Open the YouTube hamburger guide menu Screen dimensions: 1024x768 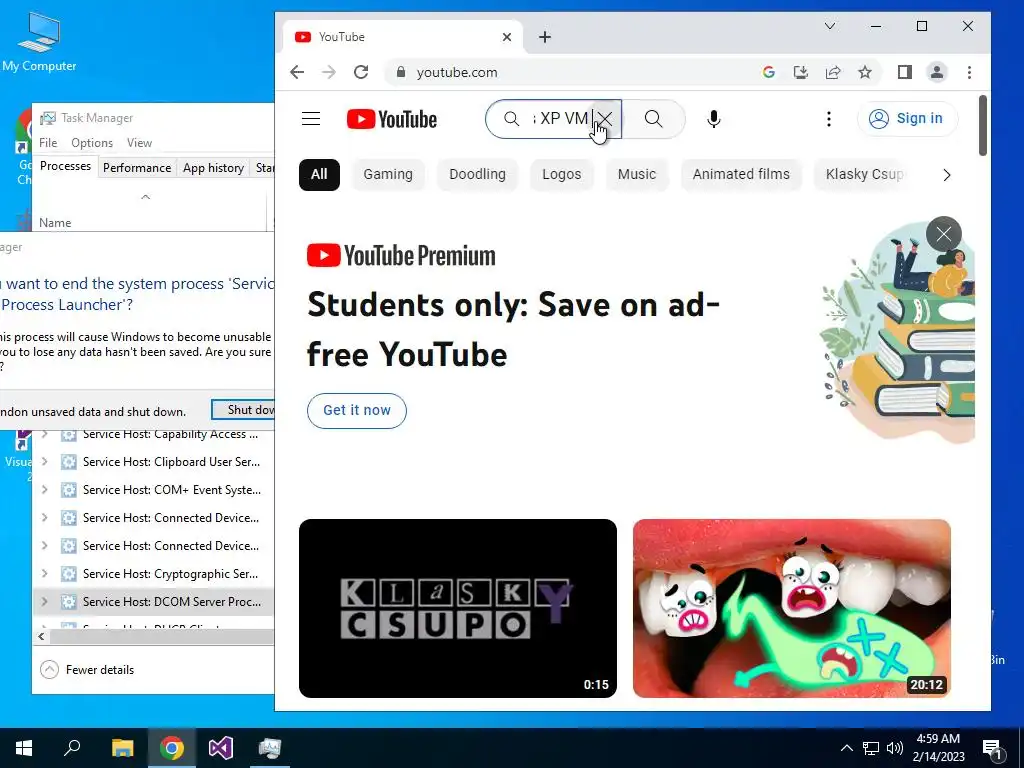311,119
